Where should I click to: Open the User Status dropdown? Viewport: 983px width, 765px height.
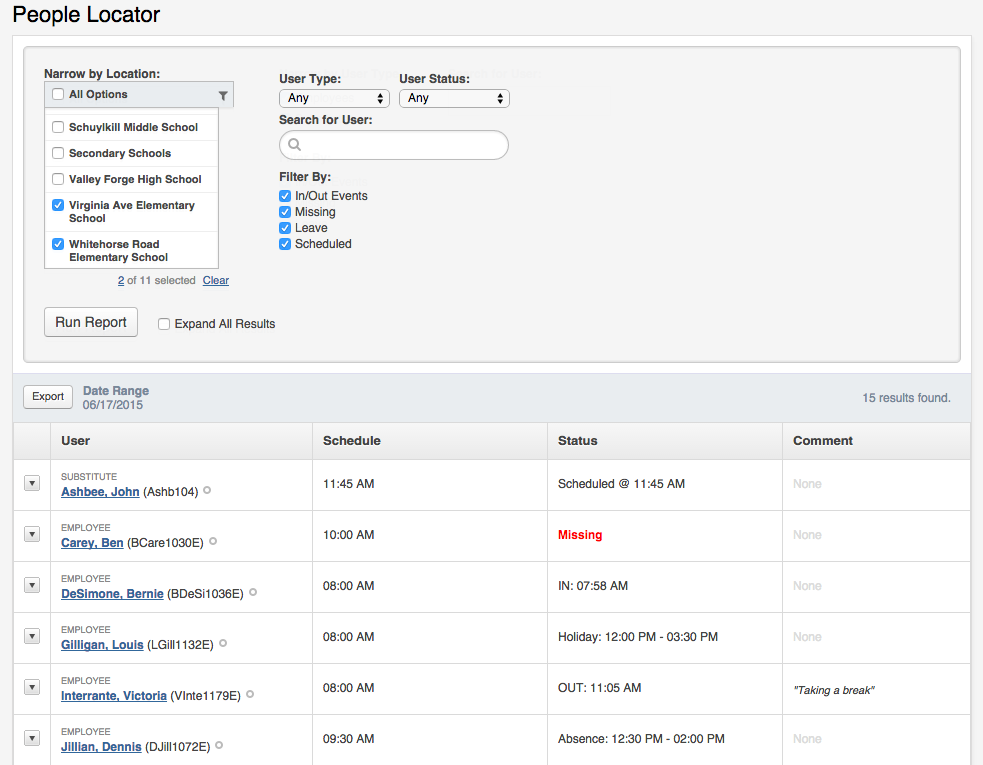pos(454,98)
